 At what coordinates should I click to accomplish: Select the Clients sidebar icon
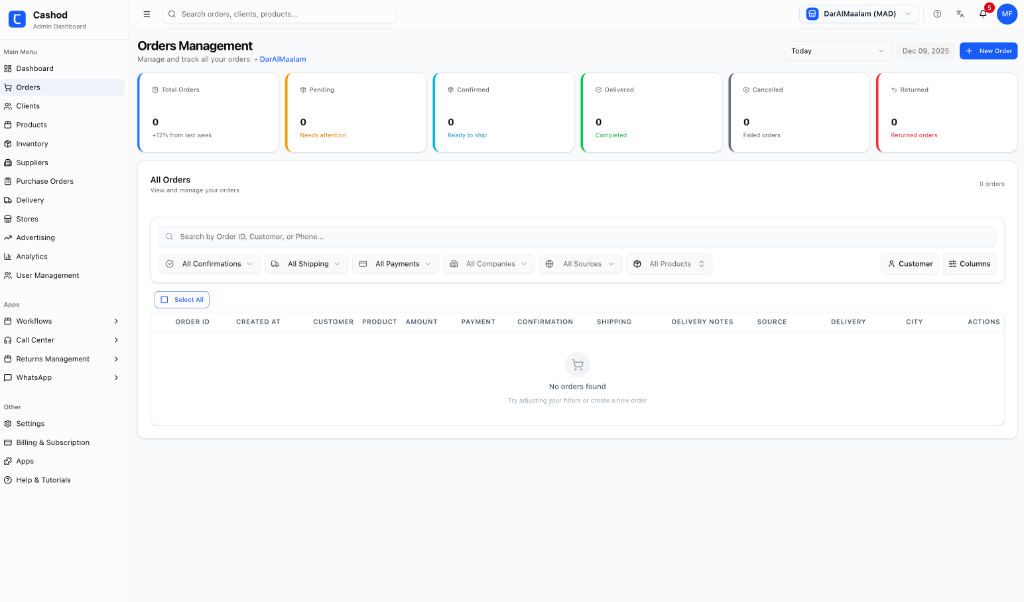tap(10, 105)
